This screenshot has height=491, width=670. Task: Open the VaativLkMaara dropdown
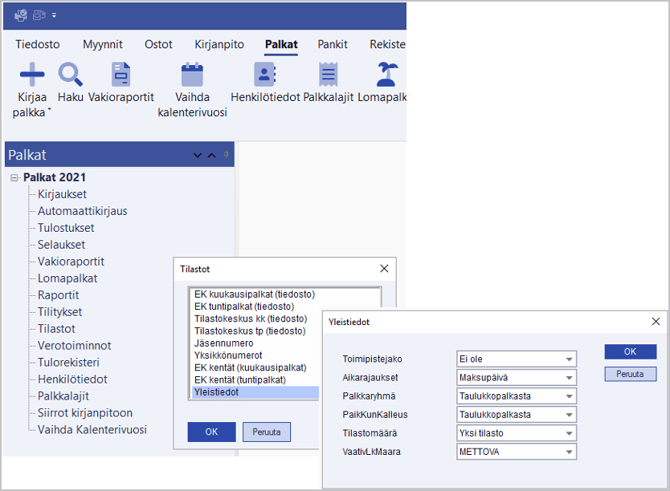pos(569,452)
